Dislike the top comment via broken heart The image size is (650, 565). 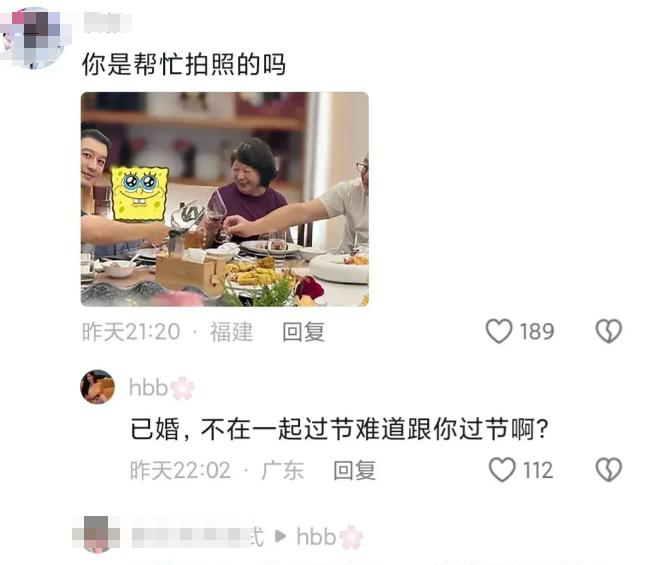click(x=609, y=331)
